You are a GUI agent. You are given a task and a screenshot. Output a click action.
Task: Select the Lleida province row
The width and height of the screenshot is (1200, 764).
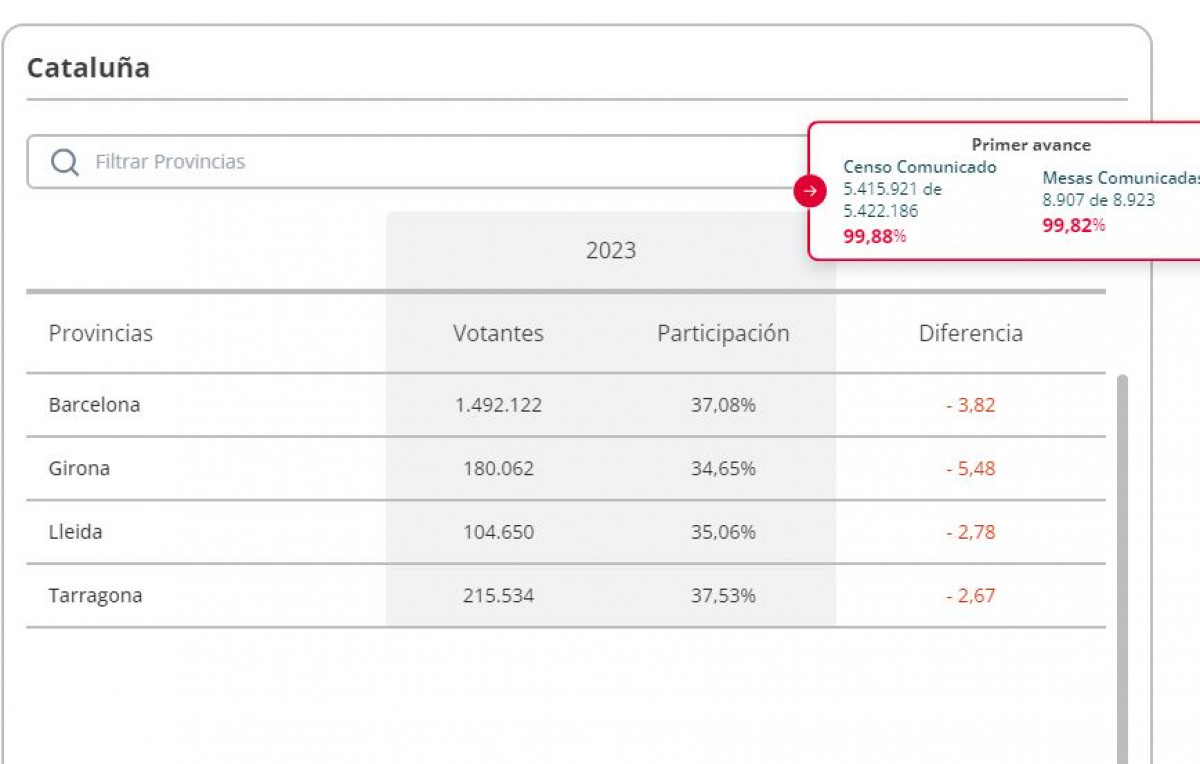[x=76, y=532]
